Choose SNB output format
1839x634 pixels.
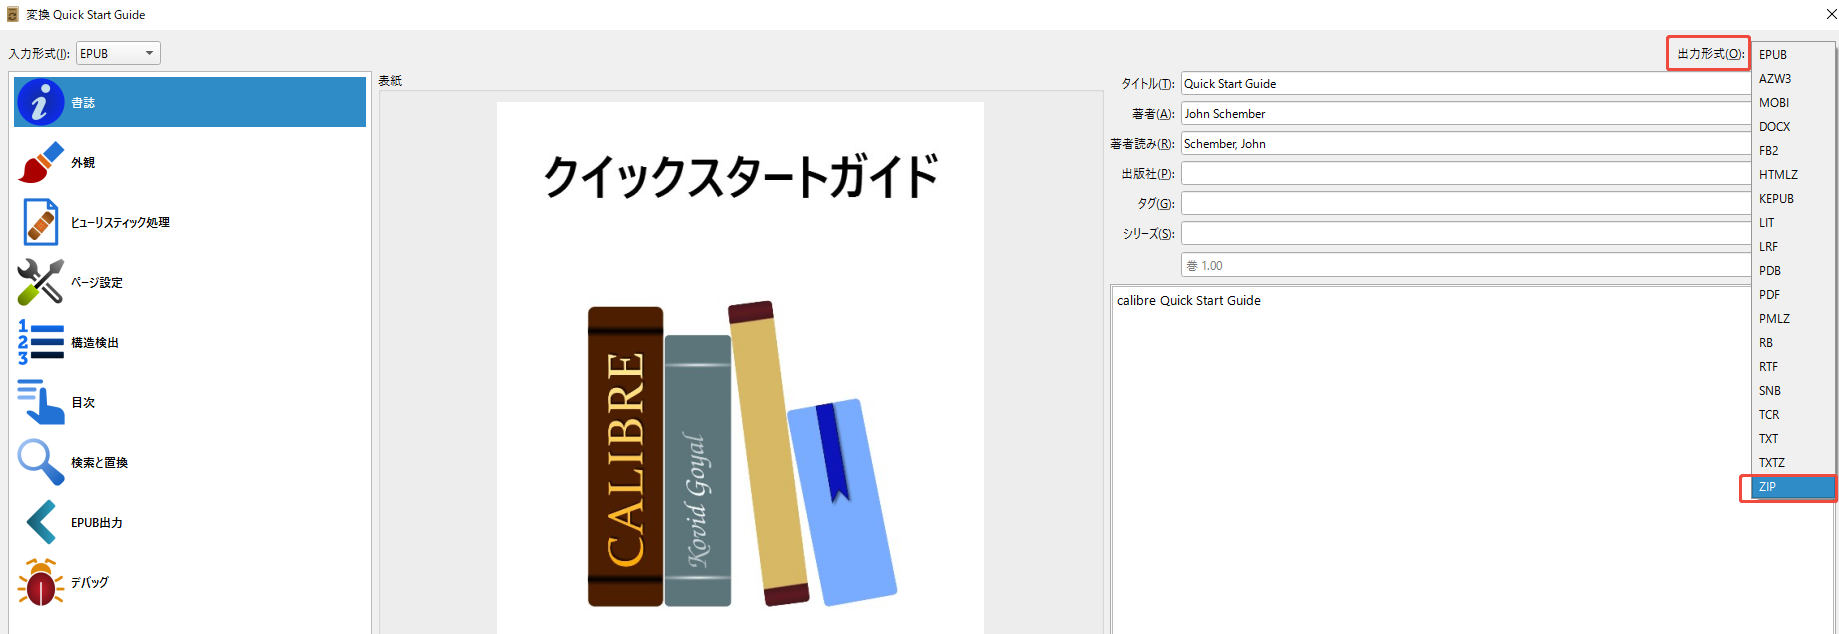pos(1794,390)
